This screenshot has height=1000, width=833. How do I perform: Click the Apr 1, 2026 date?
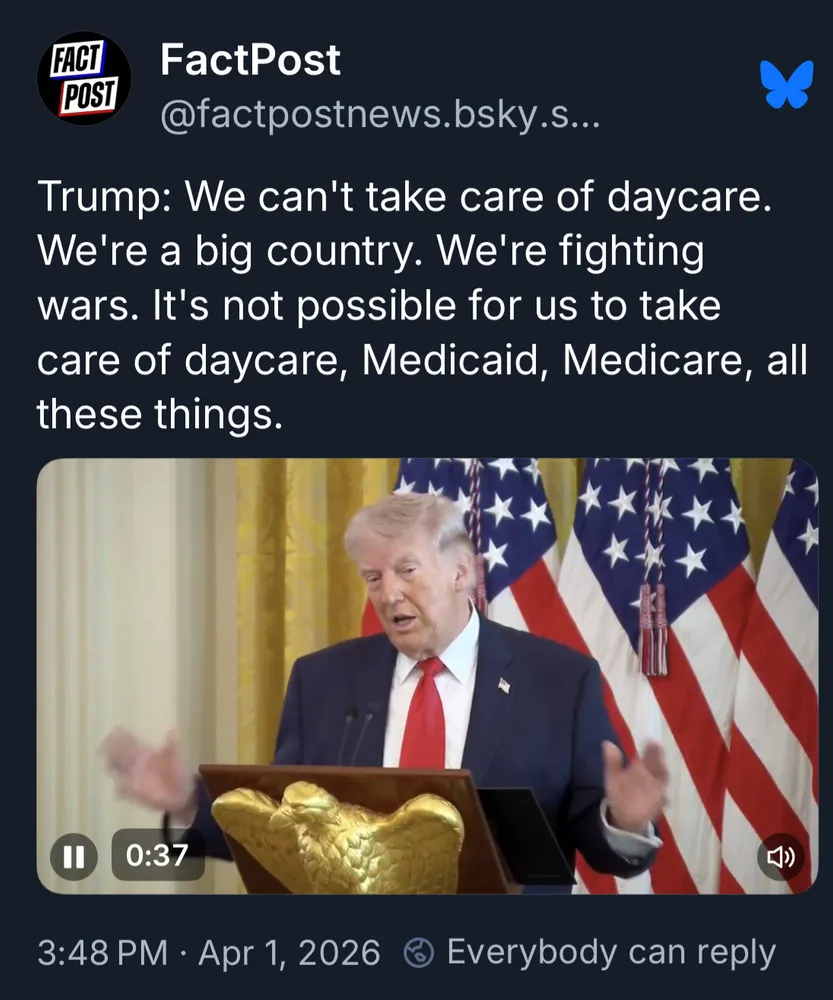pyautogui.click(x=290, y=953)
